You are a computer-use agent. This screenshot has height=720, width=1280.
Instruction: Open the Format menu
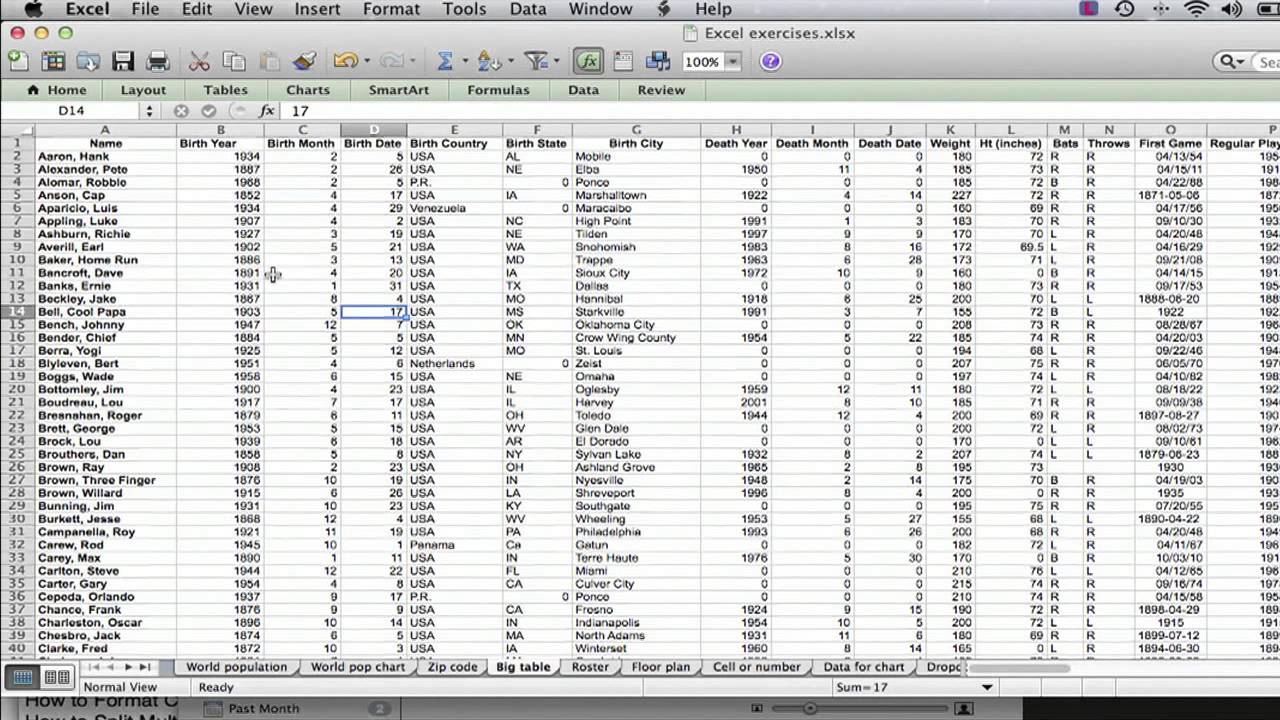coord(391,9)
